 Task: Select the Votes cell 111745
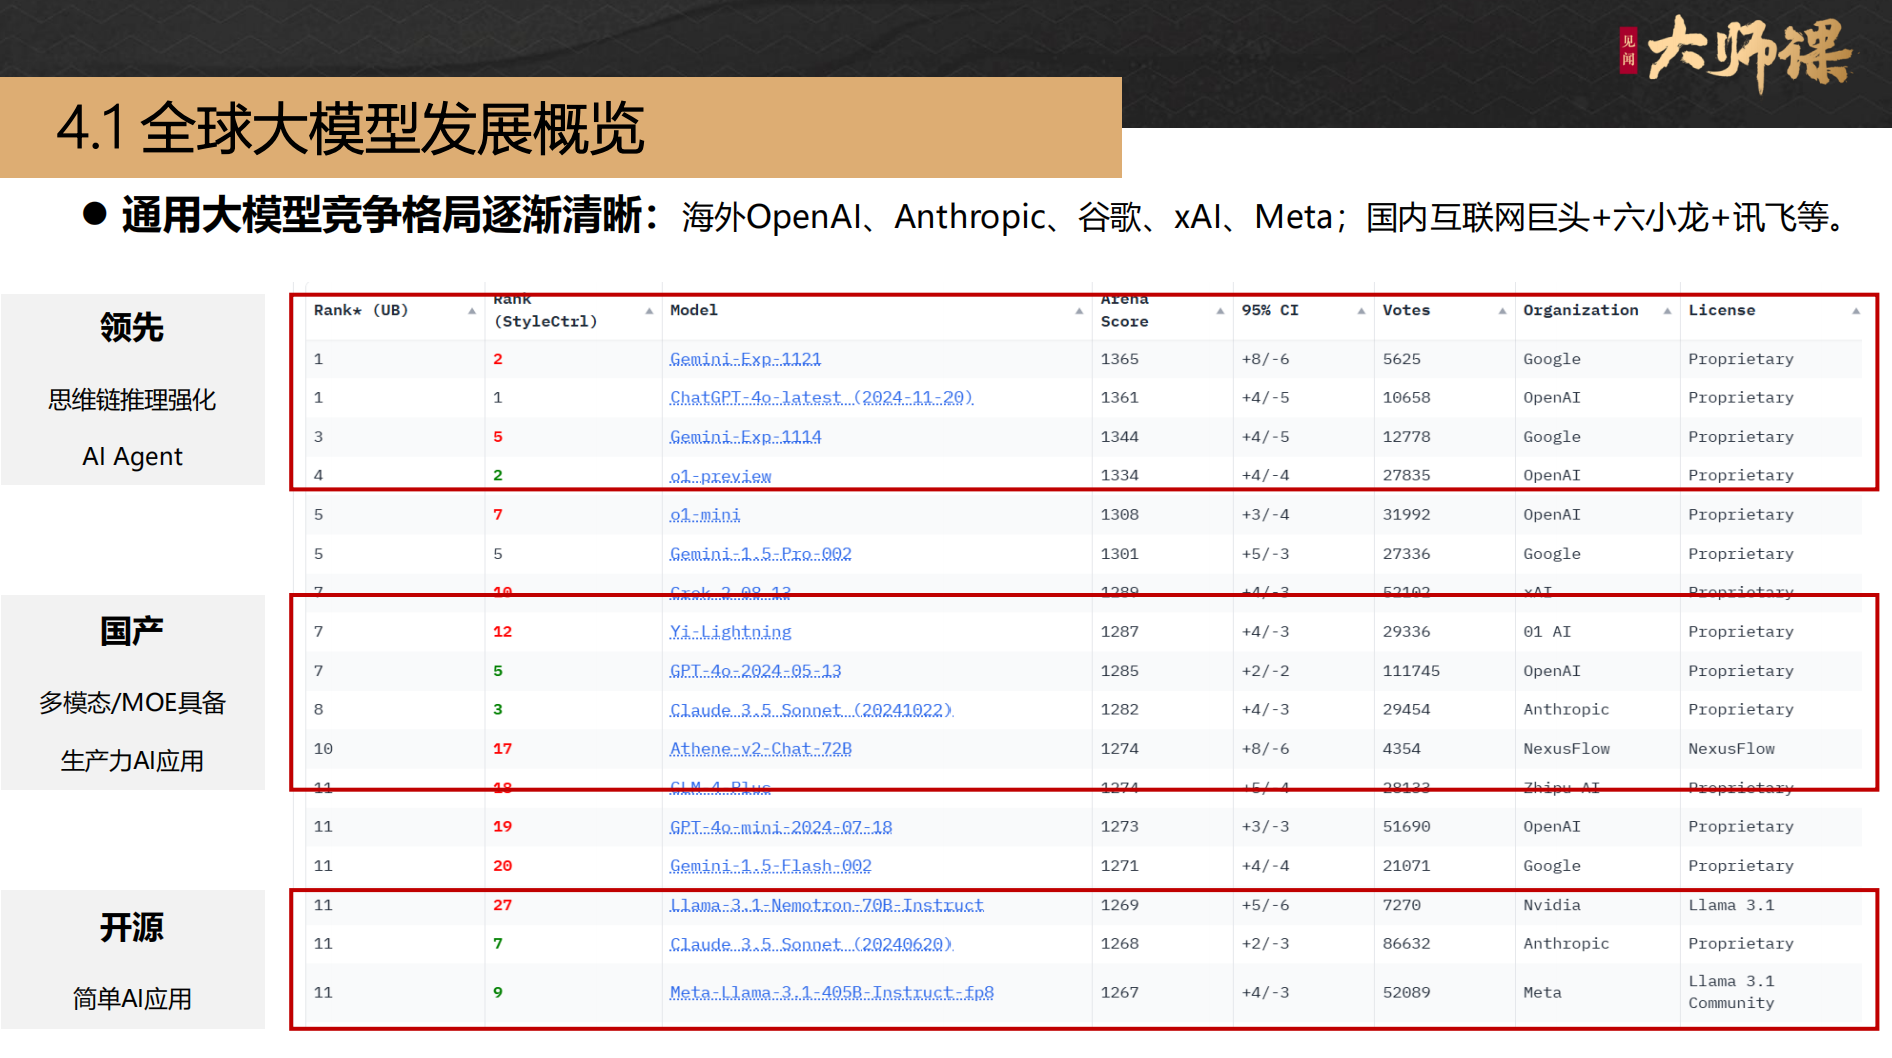1411,671
